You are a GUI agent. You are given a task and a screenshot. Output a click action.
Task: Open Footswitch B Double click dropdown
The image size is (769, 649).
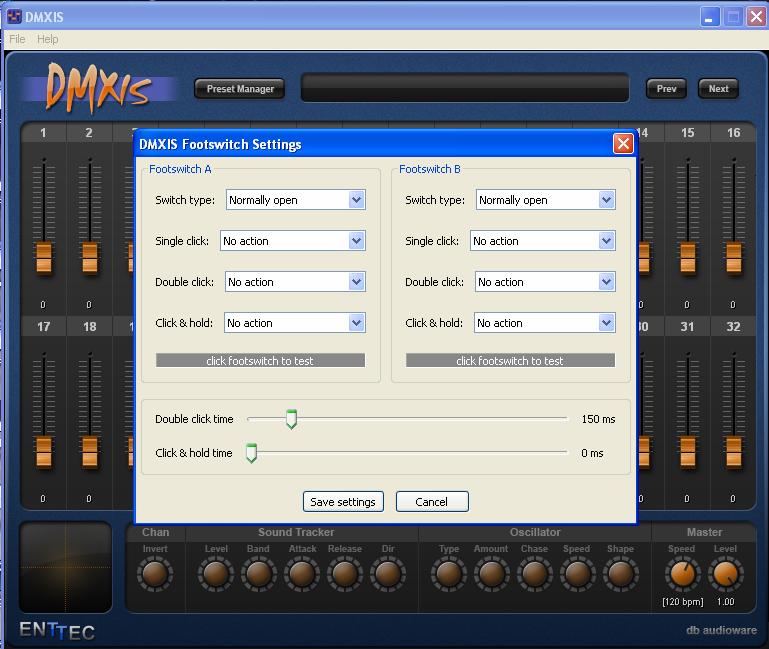[x=545, y=282]
